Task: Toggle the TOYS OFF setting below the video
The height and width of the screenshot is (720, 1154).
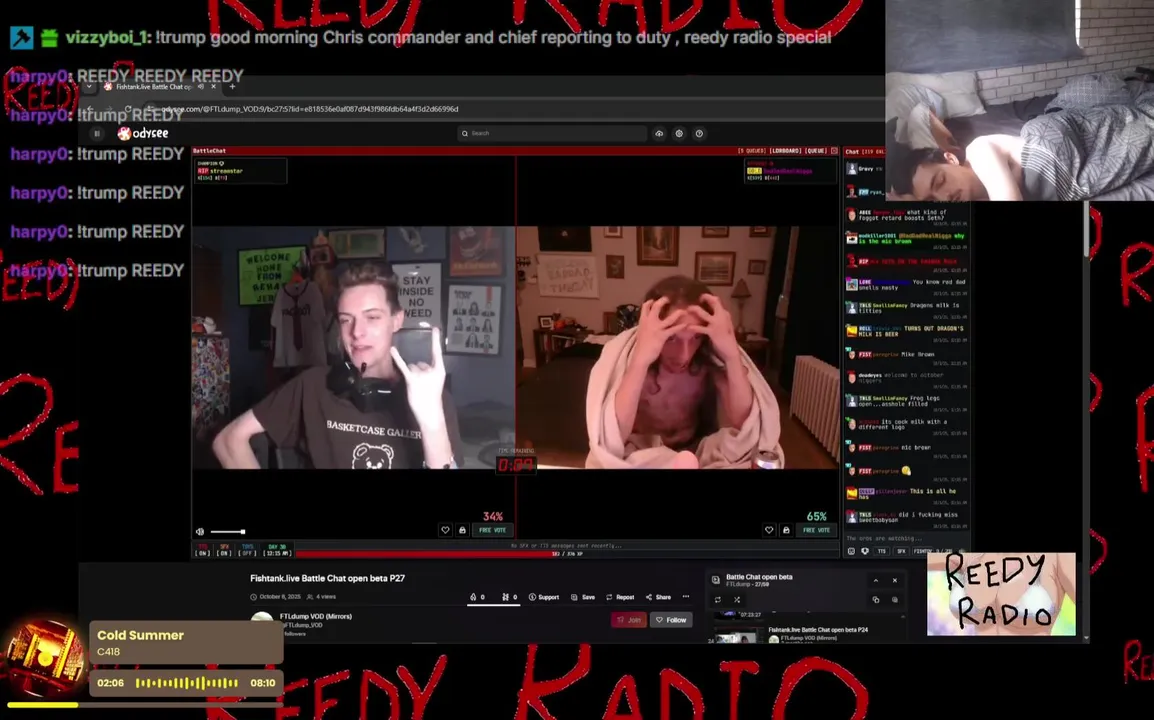Action: (x=247, y=550)
